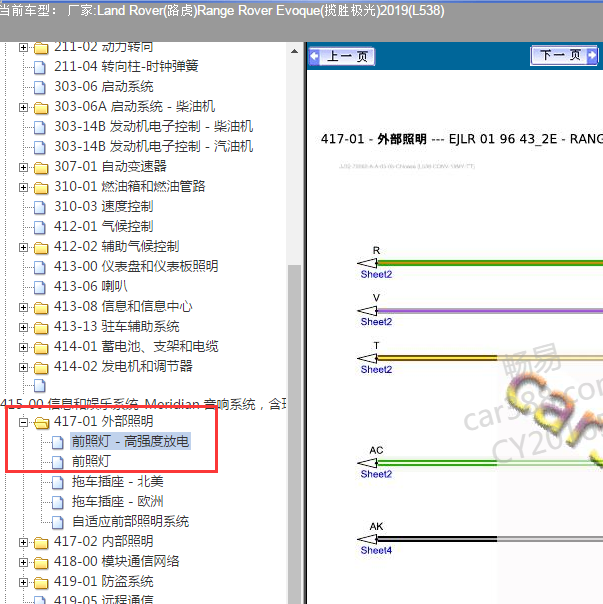Click page icon of 412-01 气候控制
Screen dimensions: 603x604
click(x=40, y=227)
